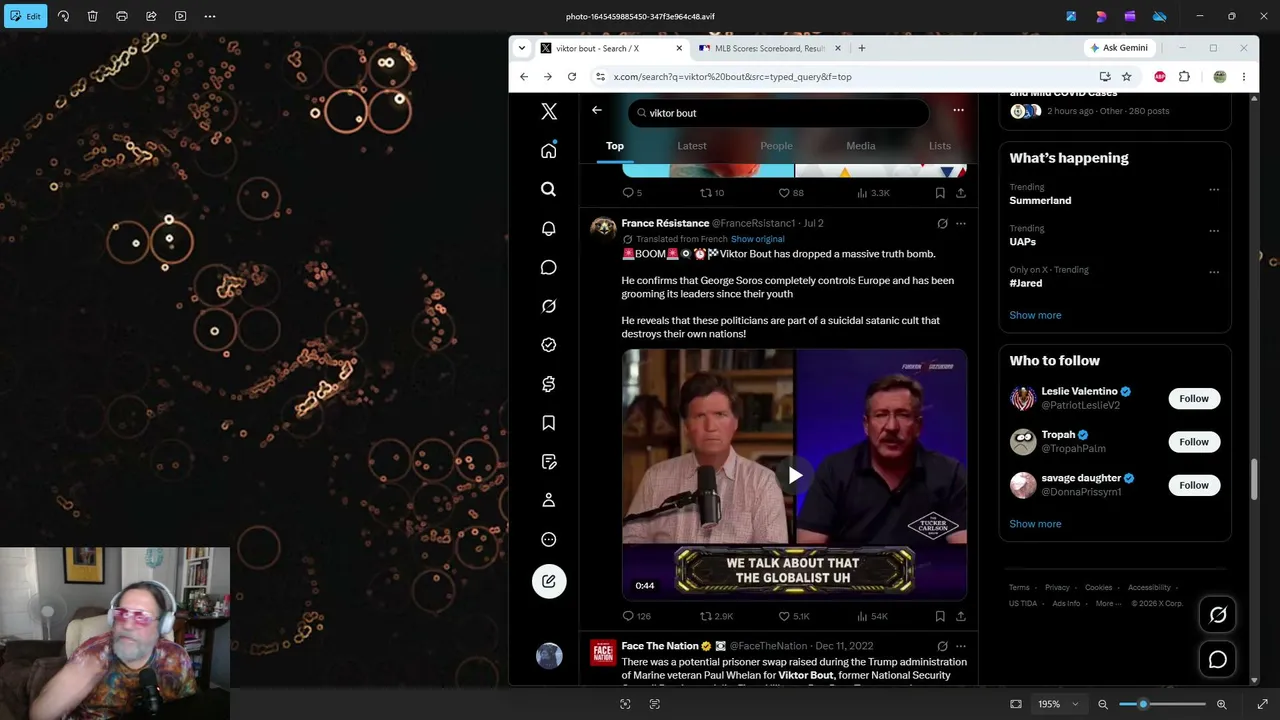Select the Top search tab
Image resolution: width=1280 pixels, height=720 pixels.
(615, 146)
